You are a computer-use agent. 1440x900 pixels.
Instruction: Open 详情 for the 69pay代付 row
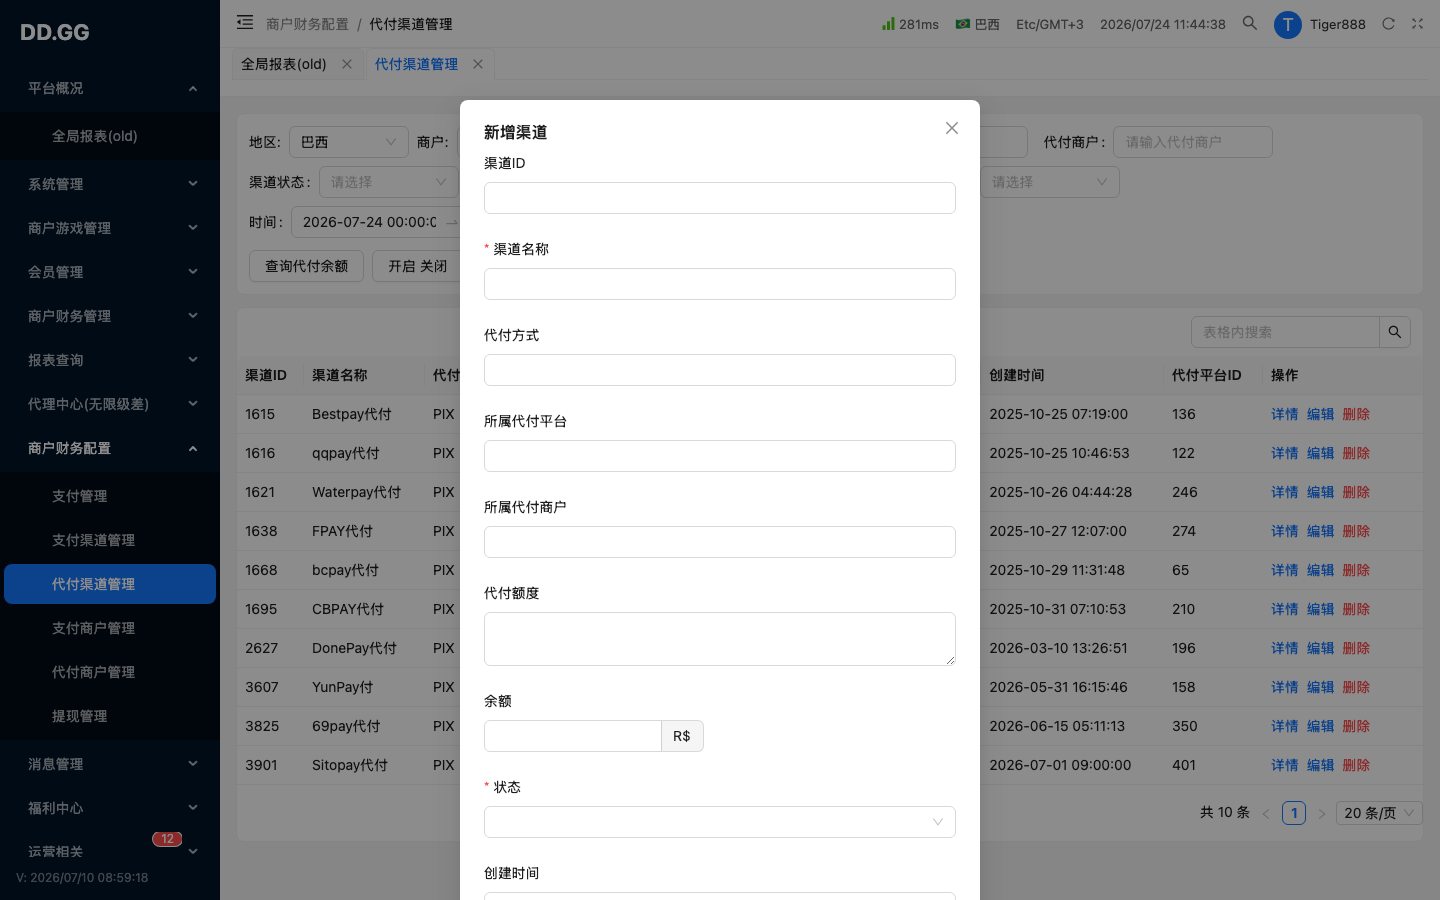coord(1285,726)
